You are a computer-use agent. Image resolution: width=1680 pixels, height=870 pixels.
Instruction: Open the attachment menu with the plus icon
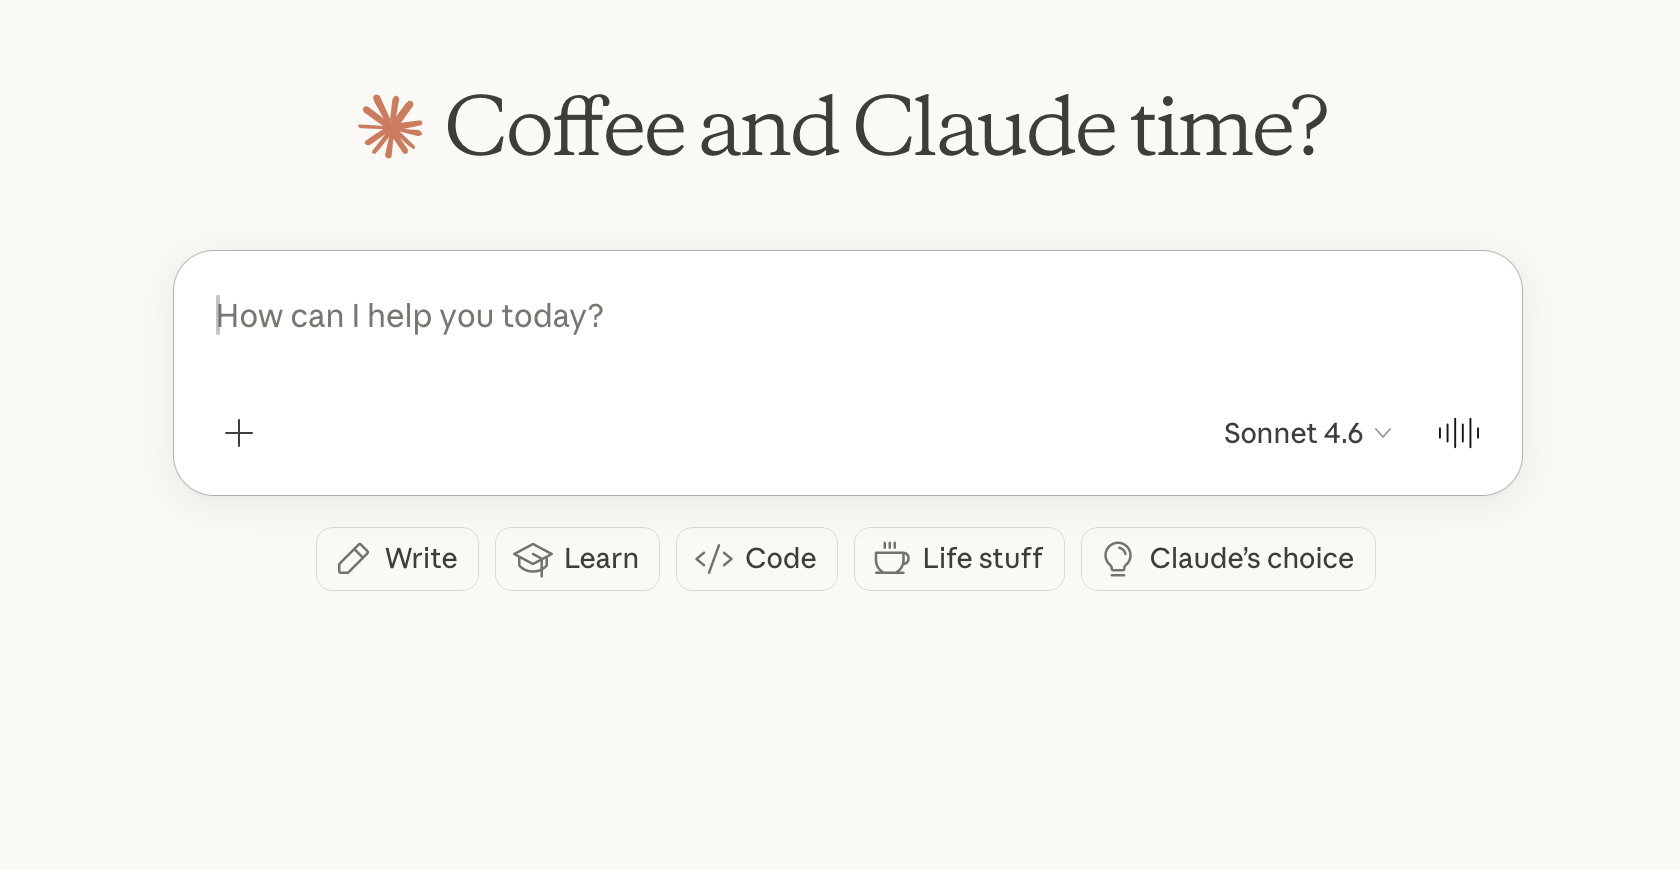pos(239,433)
